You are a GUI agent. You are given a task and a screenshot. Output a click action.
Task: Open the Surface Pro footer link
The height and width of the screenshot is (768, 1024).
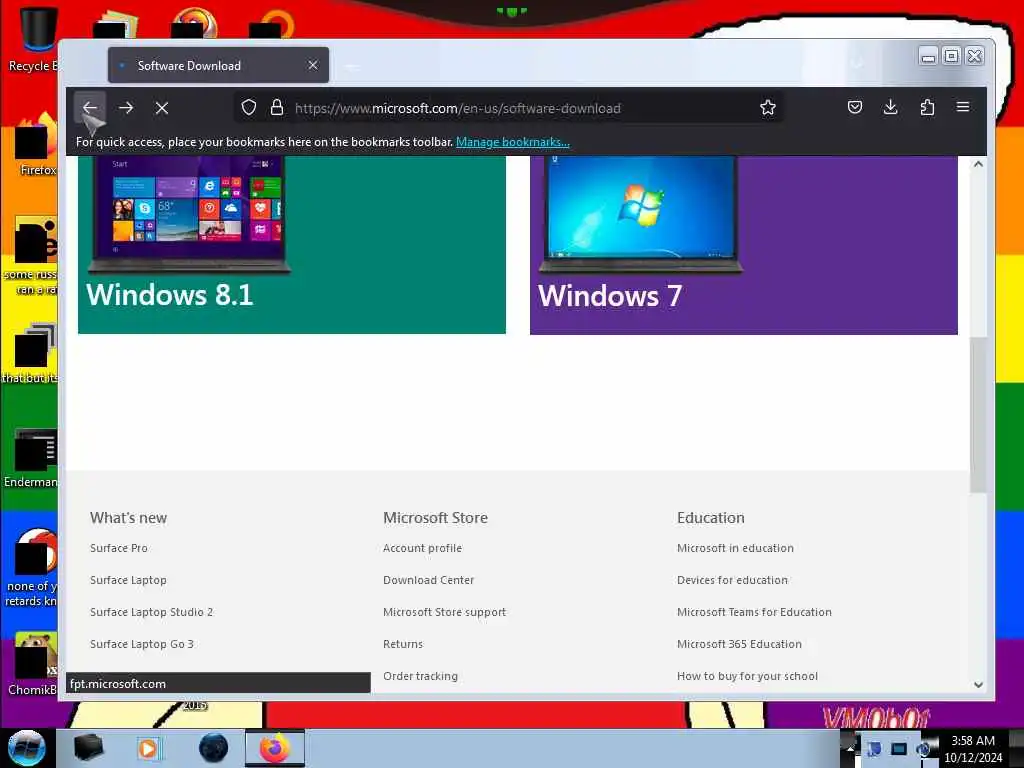[x=119, y=548]
